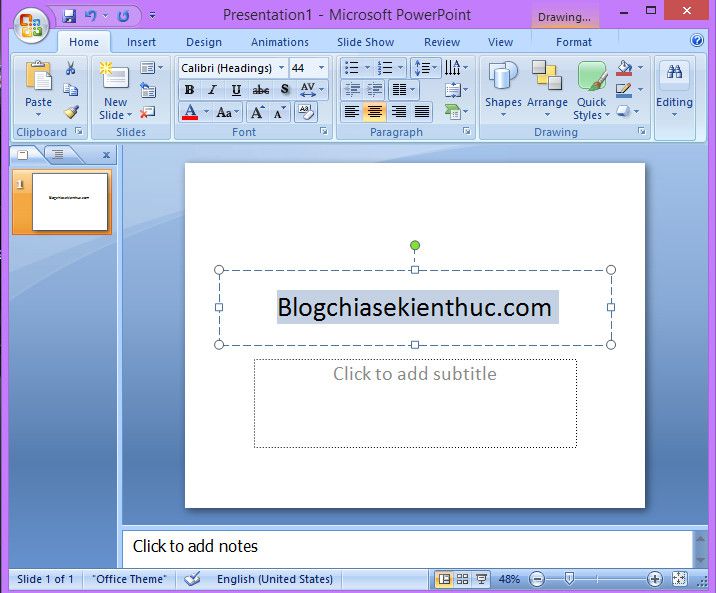The image size is (716, 593).
Task: Toggle bold on the selected title
Action: point(190,89)
